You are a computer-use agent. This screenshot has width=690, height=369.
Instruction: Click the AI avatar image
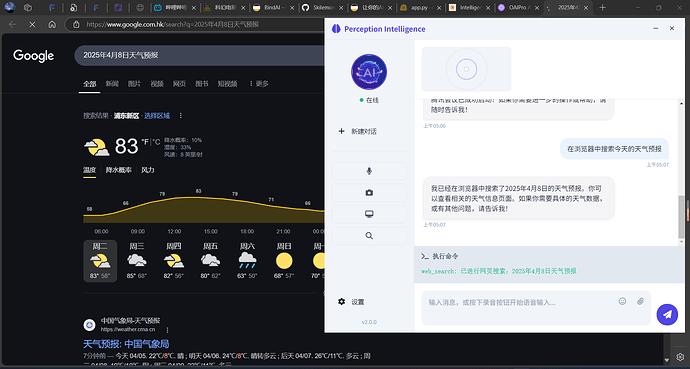point(369,72)
